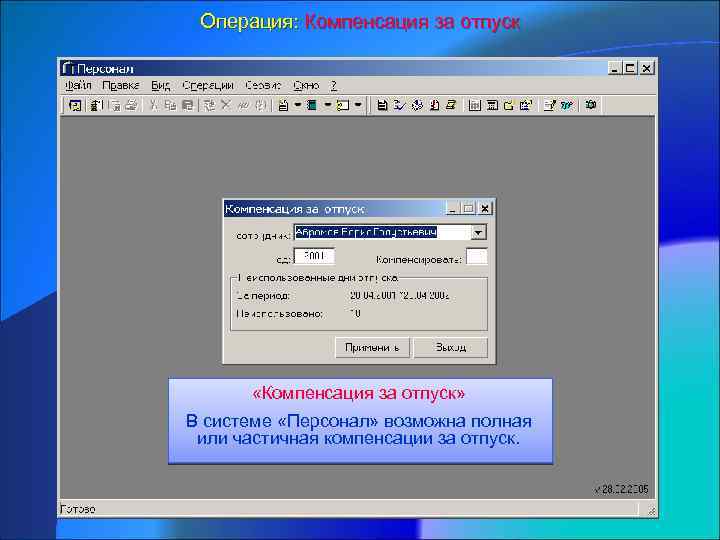
Task: Click the calculator-like toolbar icon
Action: click(492, 105)
